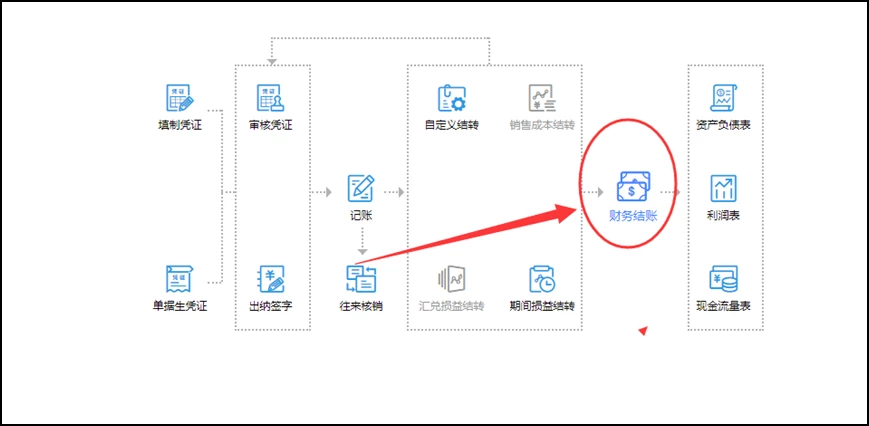
Task: Open the 往来核销 document exchange icon
Action: click(361, 279)
